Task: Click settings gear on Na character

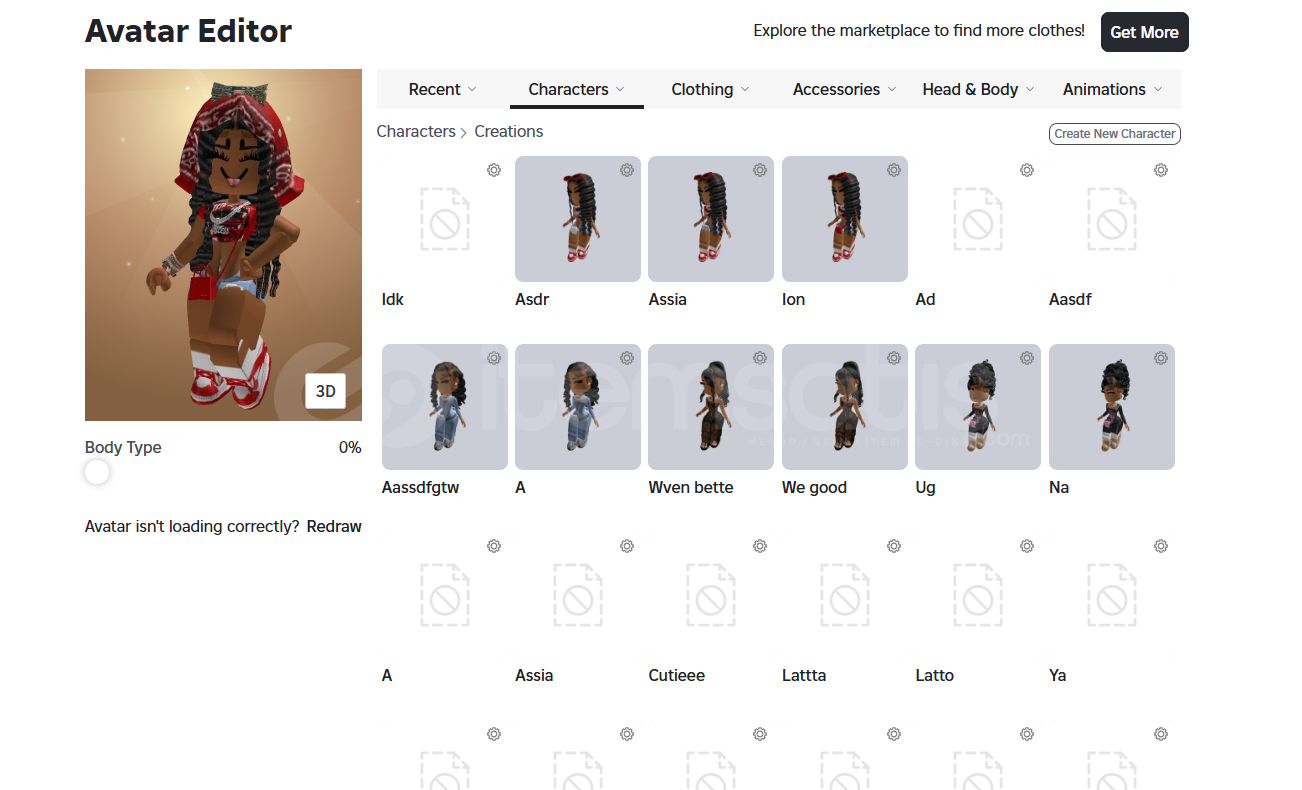Action: (x=1161, y=358)
